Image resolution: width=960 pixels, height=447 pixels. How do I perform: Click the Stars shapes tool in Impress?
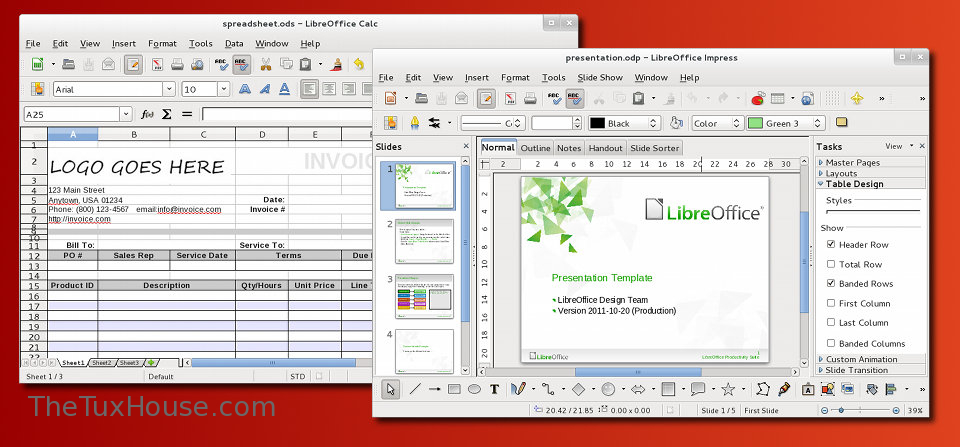[x=728, y=389]
